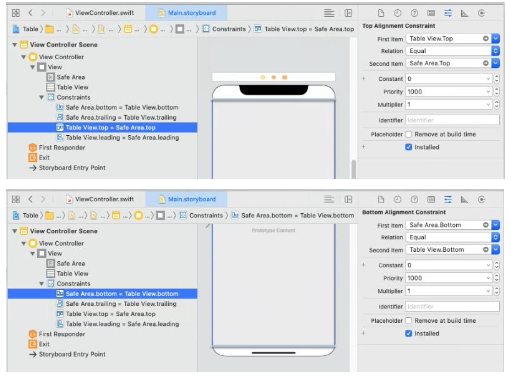The width and height of the screenshot is (511, 377).
Task: Go back in Top Alignment Constraint window toolbar
Action: (30, 13)
